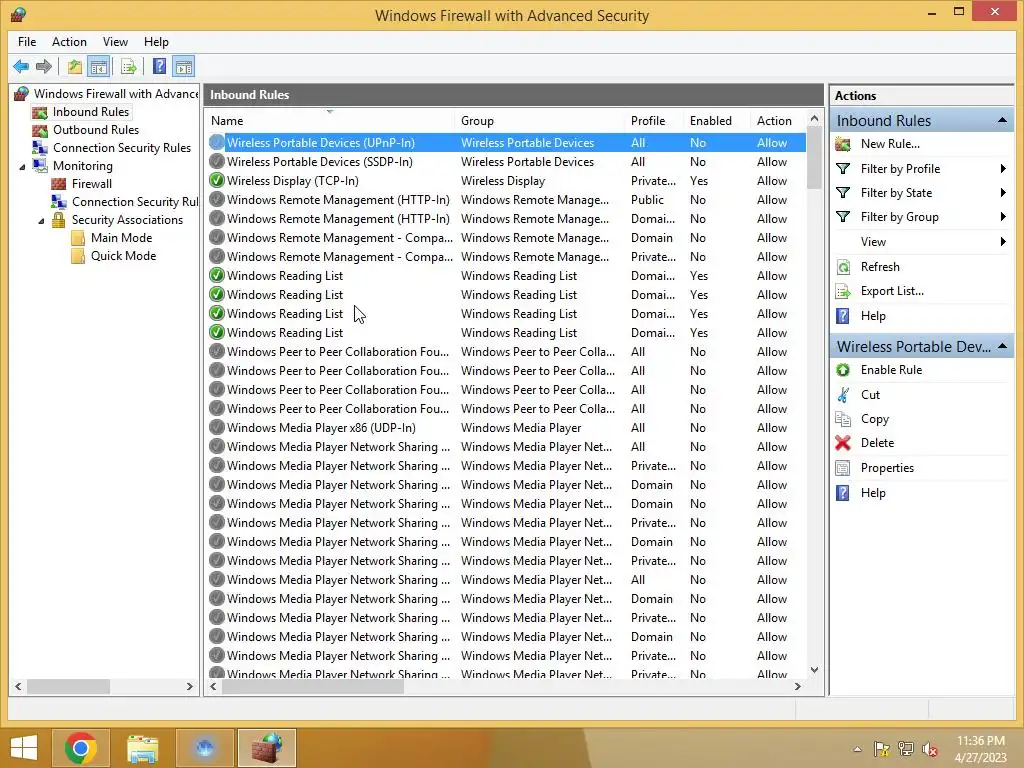This screenshot has height=768, width=1024.
Task: Click the muted volume tray icon
Action: coord(930,749)
